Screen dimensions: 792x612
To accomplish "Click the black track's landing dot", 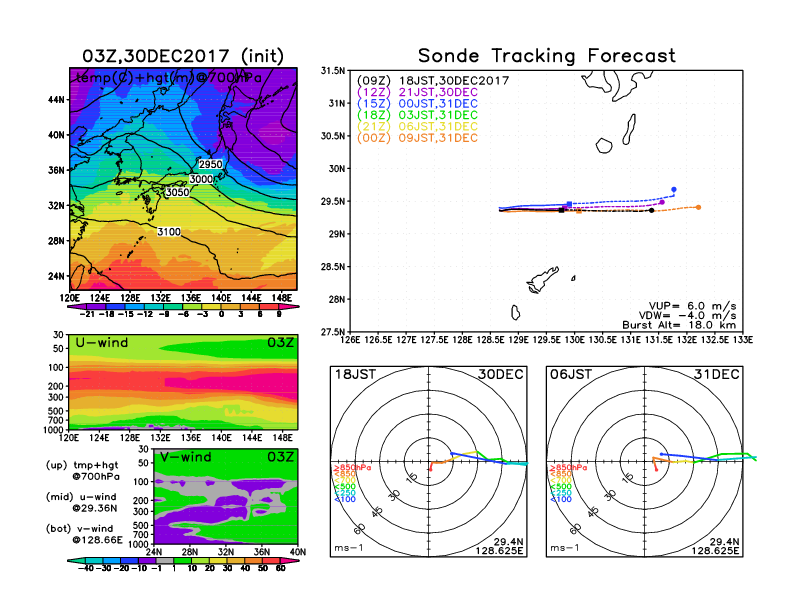I will click(652, 211).
